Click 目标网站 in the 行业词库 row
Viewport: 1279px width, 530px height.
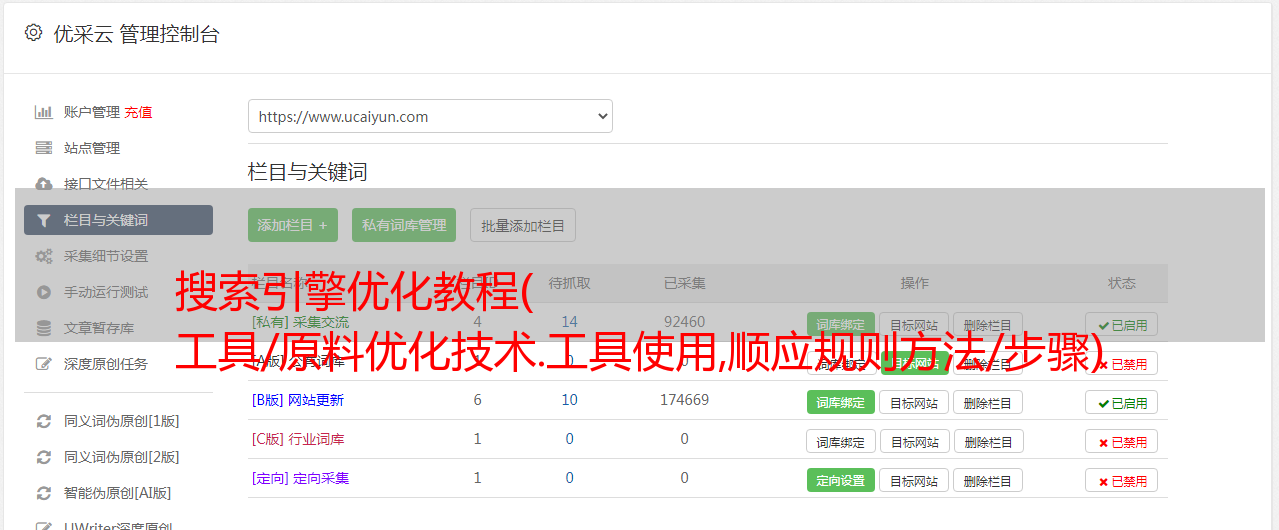pyautogui.click(x=915, y=441)
